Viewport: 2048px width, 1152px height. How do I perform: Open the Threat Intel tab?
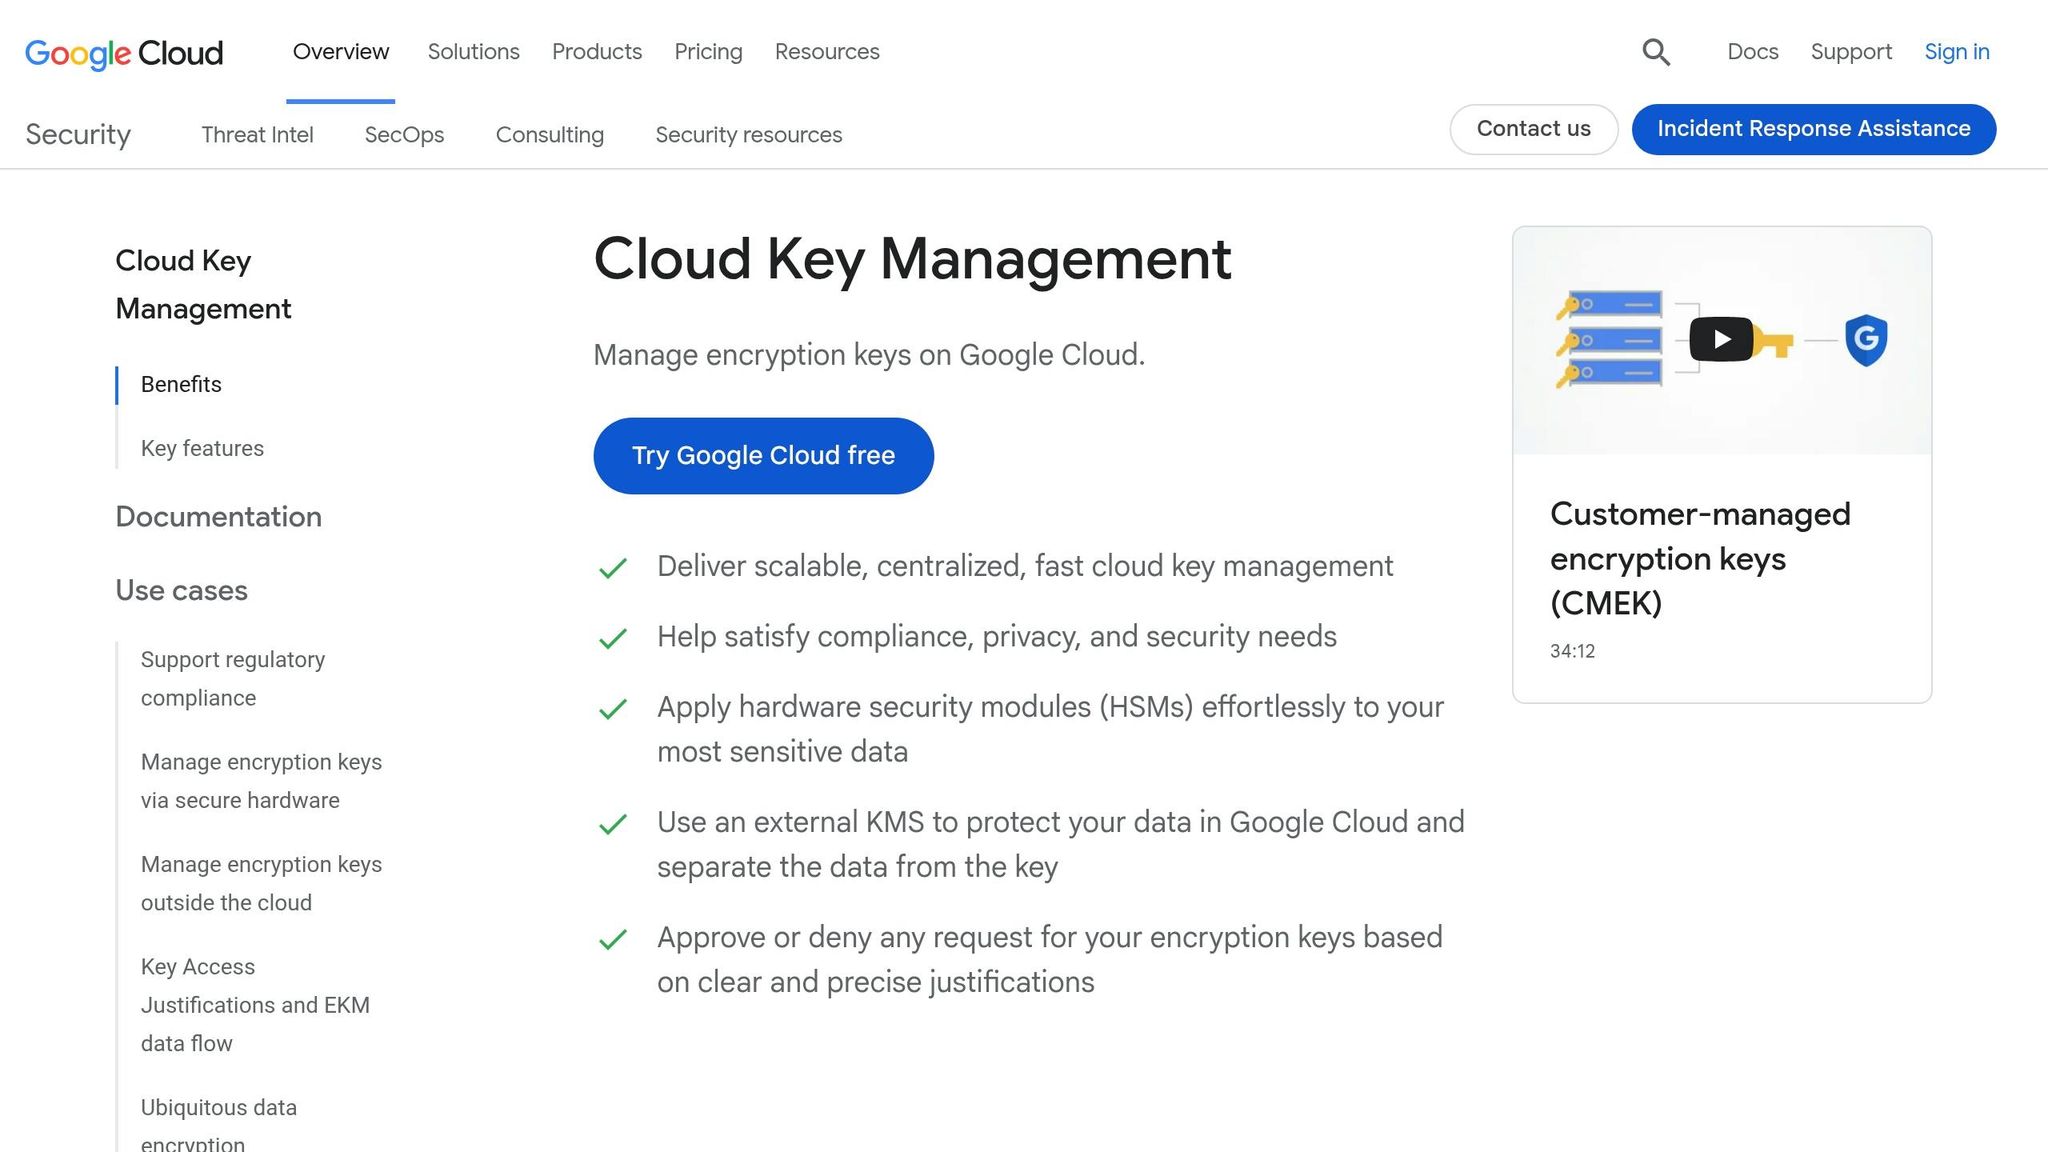coord(257,135)
